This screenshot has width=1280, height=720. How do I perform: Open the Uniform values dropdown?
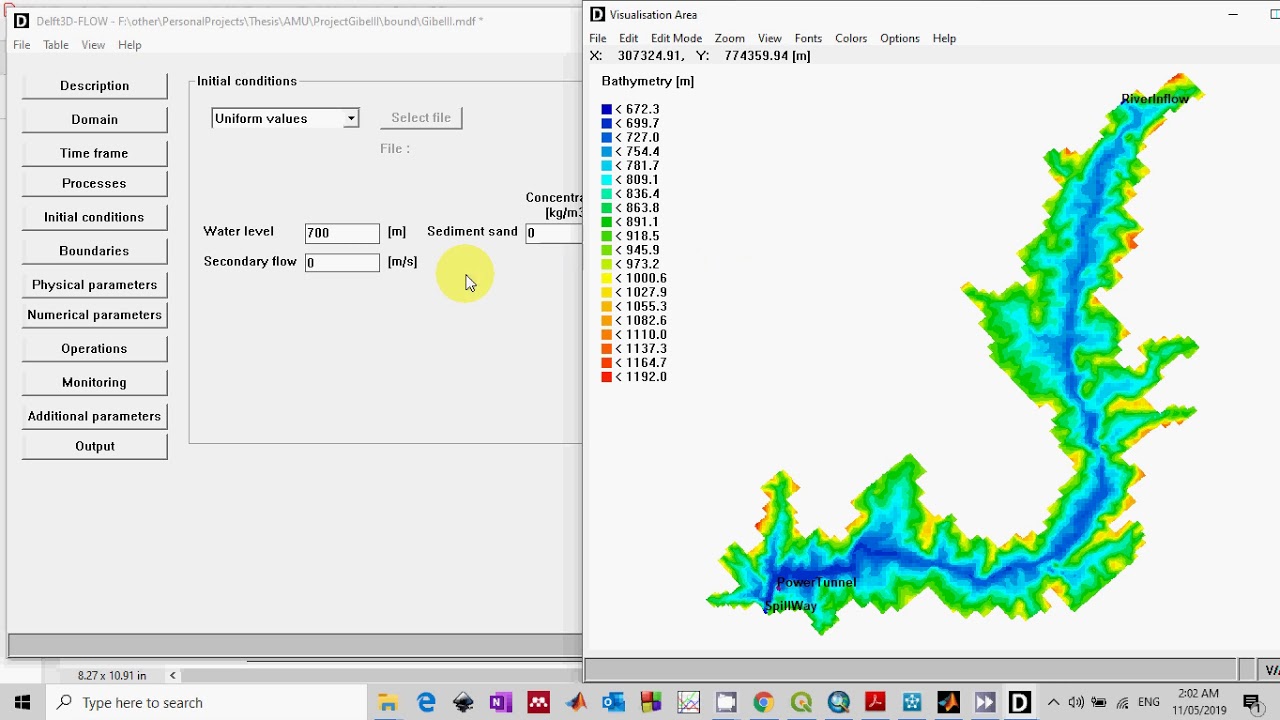coord(285,118)
